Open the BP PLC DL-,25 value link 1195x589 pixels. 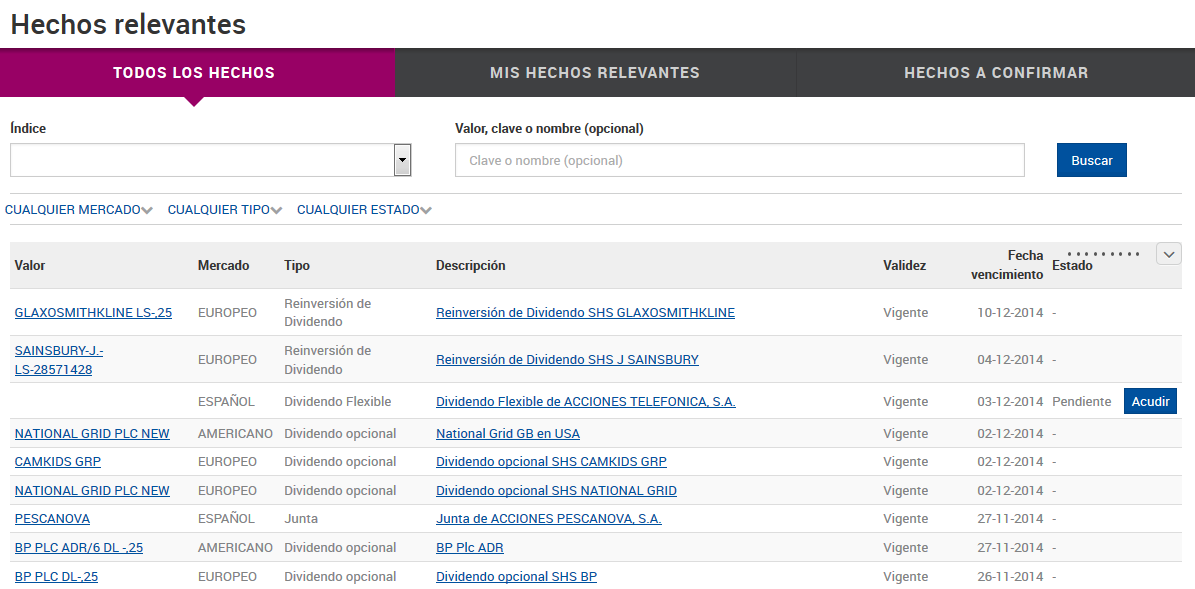tap(56, 577)
